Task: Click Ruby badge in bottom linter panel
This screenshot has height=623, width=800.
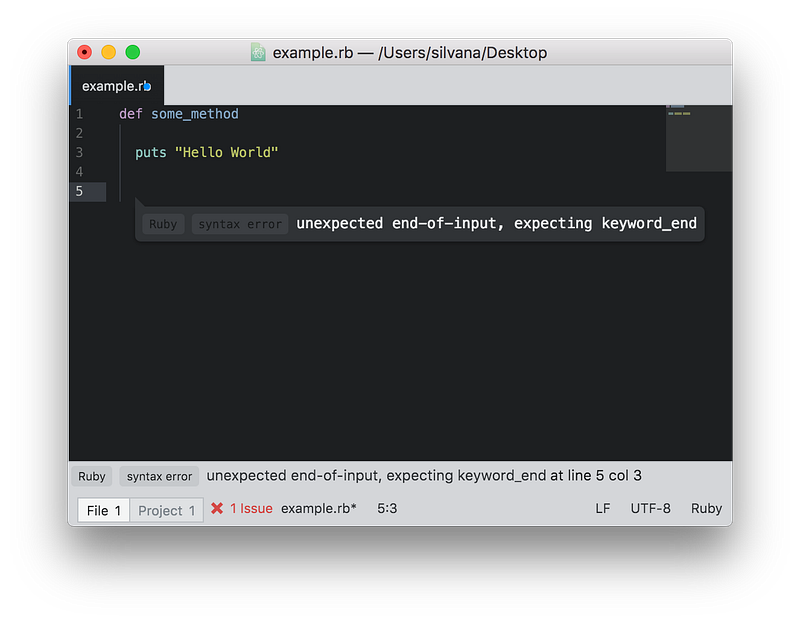Action: coord(91,476)
